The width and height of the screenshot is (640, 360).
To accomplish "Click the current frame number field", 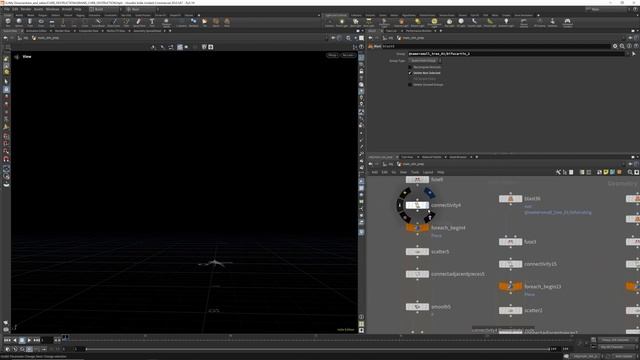I will [47, 340].
